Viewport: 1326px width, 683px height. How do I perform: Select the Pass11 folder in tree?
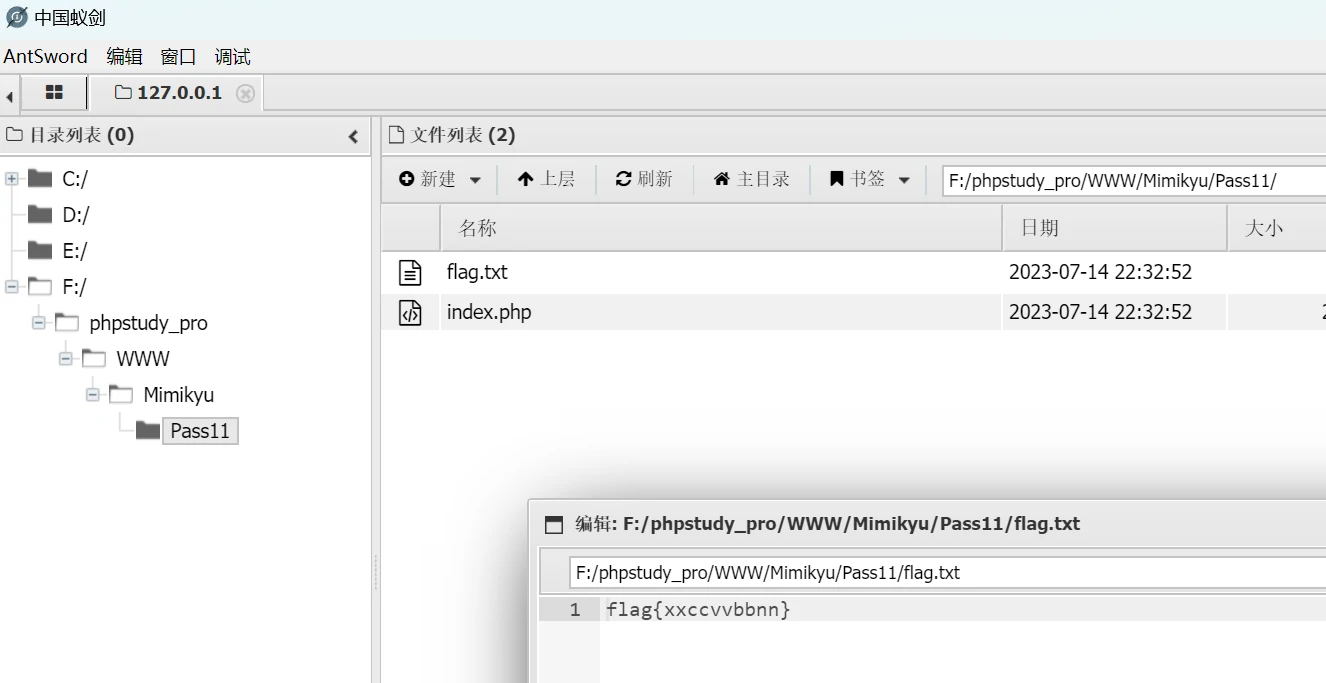[x=200, y=431]
